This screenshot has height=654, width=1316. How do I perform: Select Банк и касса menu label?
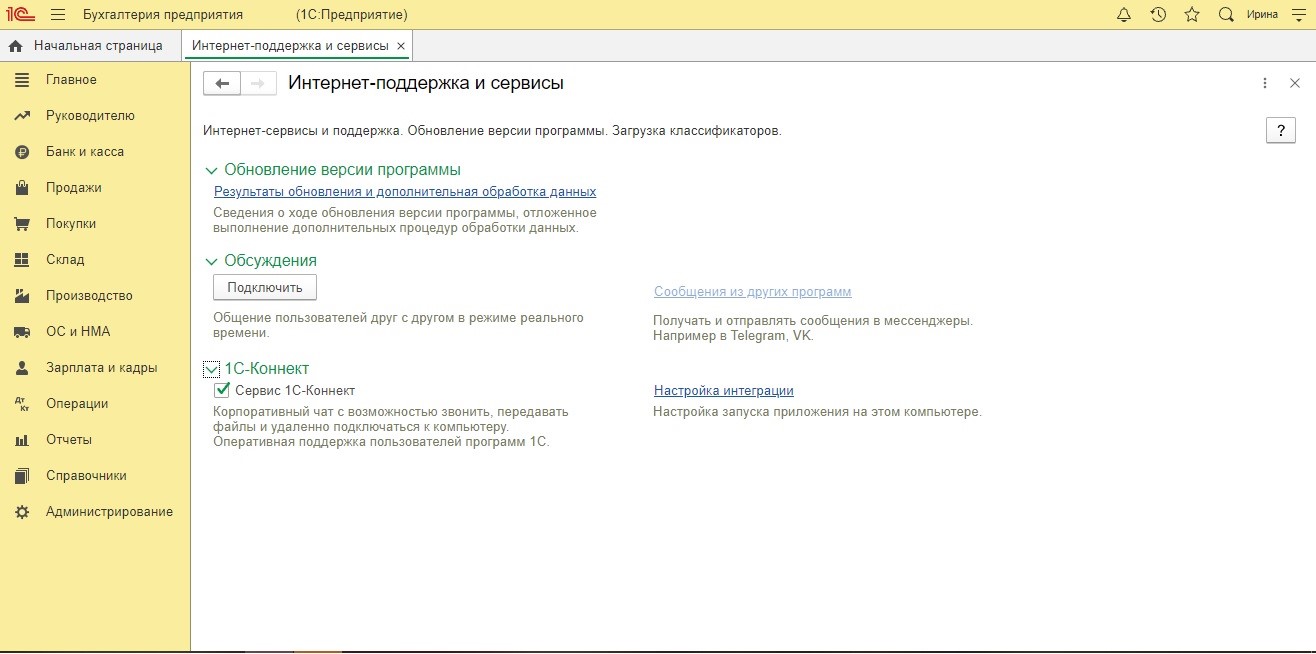point(85,152)
